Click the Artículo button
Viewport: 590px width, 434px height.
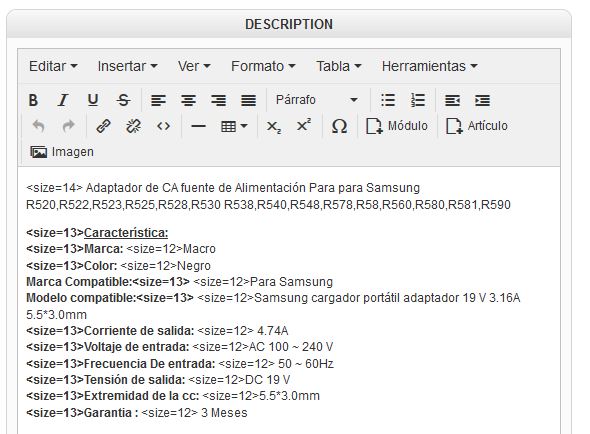477,126
